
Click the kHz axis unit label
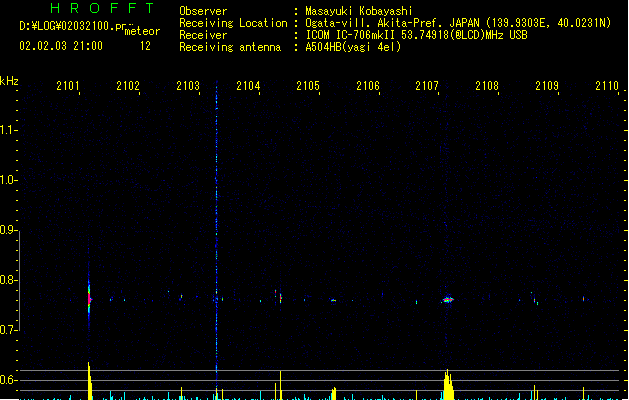coord(9,81)
